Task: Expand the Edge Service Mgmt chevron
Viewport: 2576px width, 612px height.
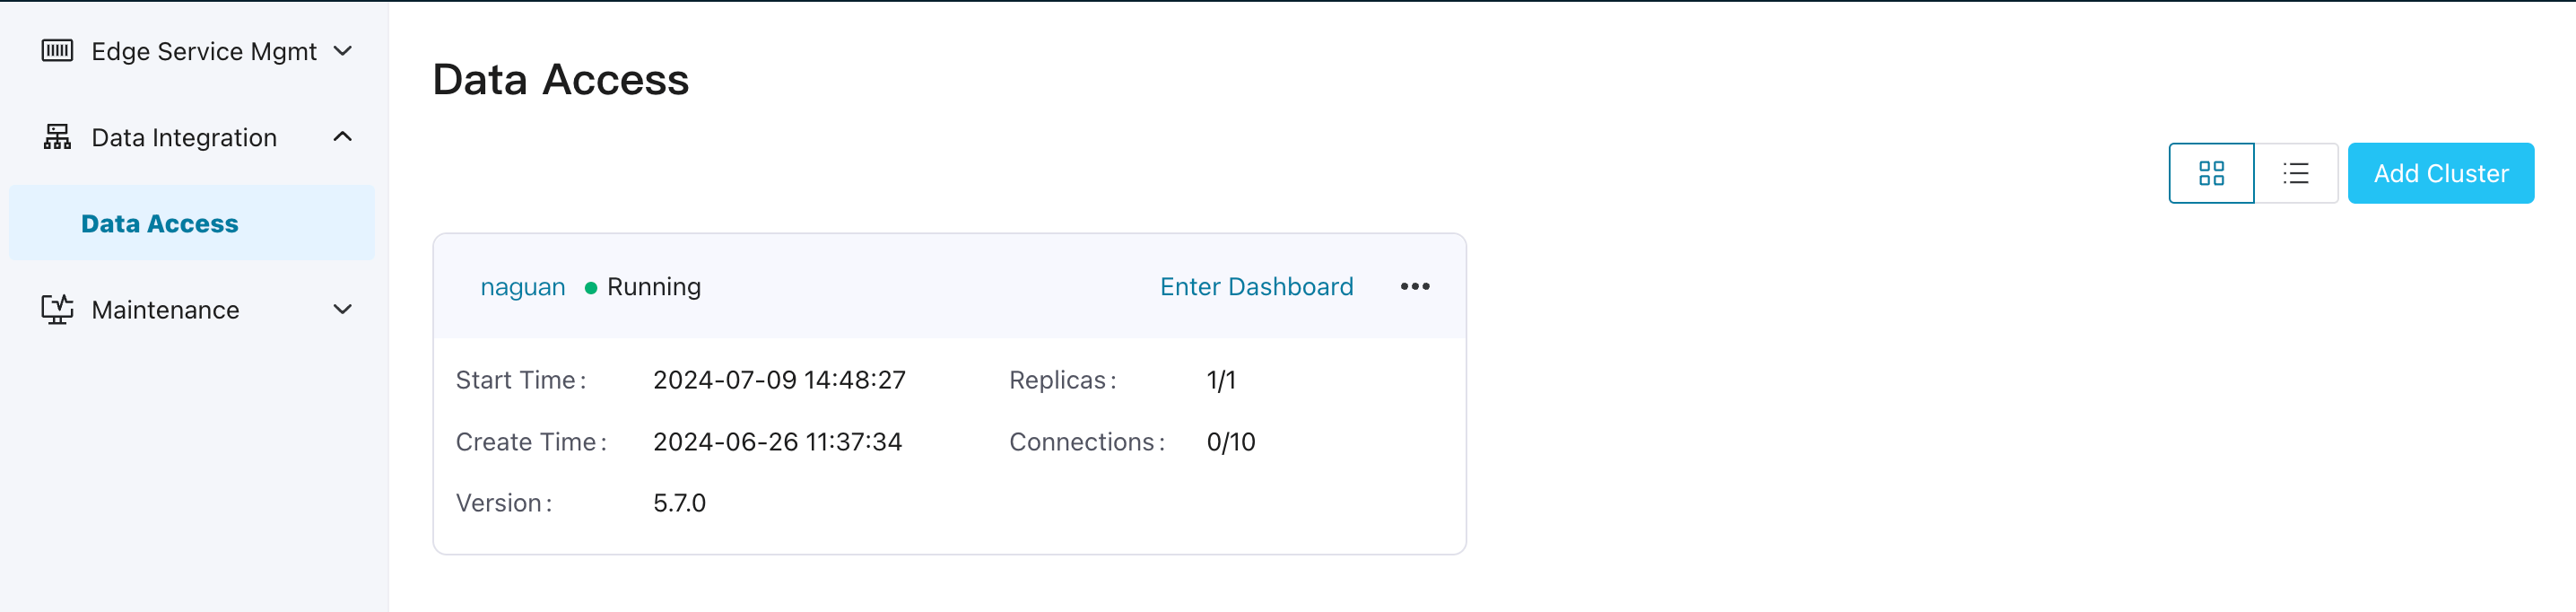Action: click(x=343, y=51)
